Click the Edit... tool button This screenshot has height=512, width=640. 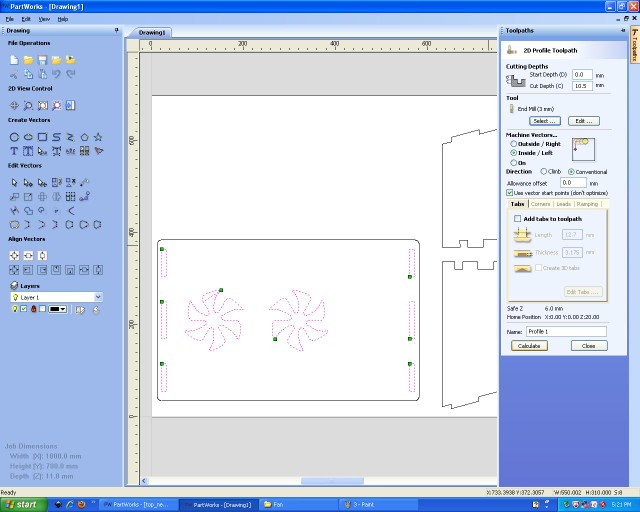click(x=584, y=121)
